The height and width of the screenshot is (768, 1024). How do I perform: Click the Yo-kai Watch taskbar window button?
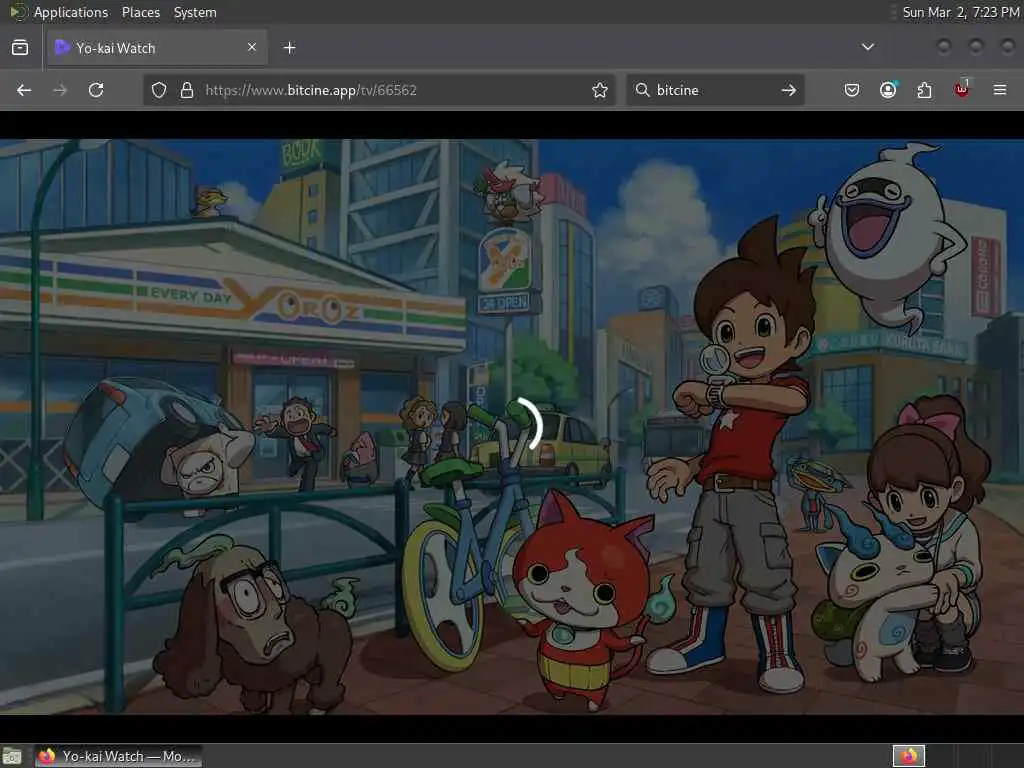(118, 756)
